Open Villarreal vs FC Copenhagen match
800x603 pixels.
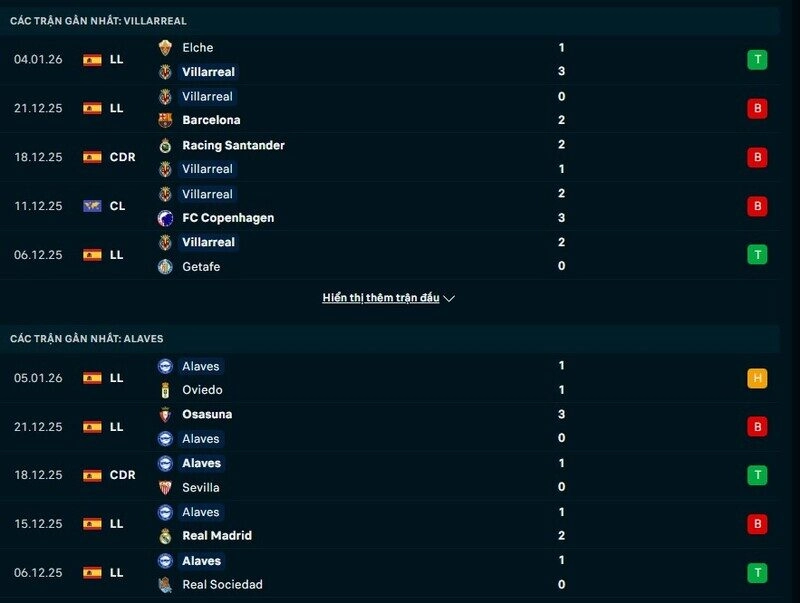tap(400, 206)
